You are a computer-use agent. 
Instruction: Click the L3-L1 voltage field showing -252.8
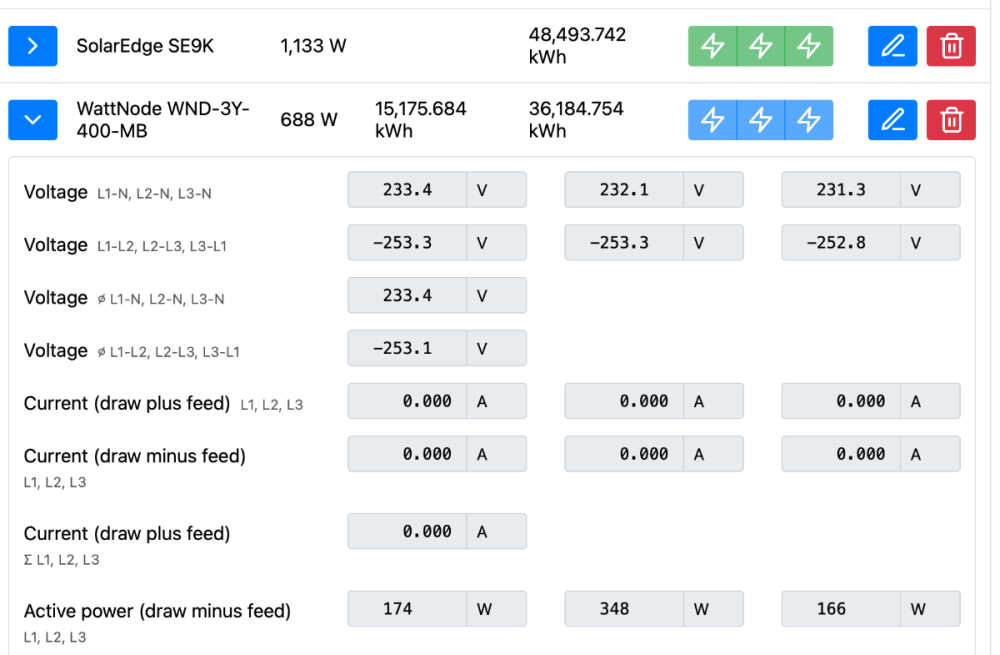pos(841,242)
